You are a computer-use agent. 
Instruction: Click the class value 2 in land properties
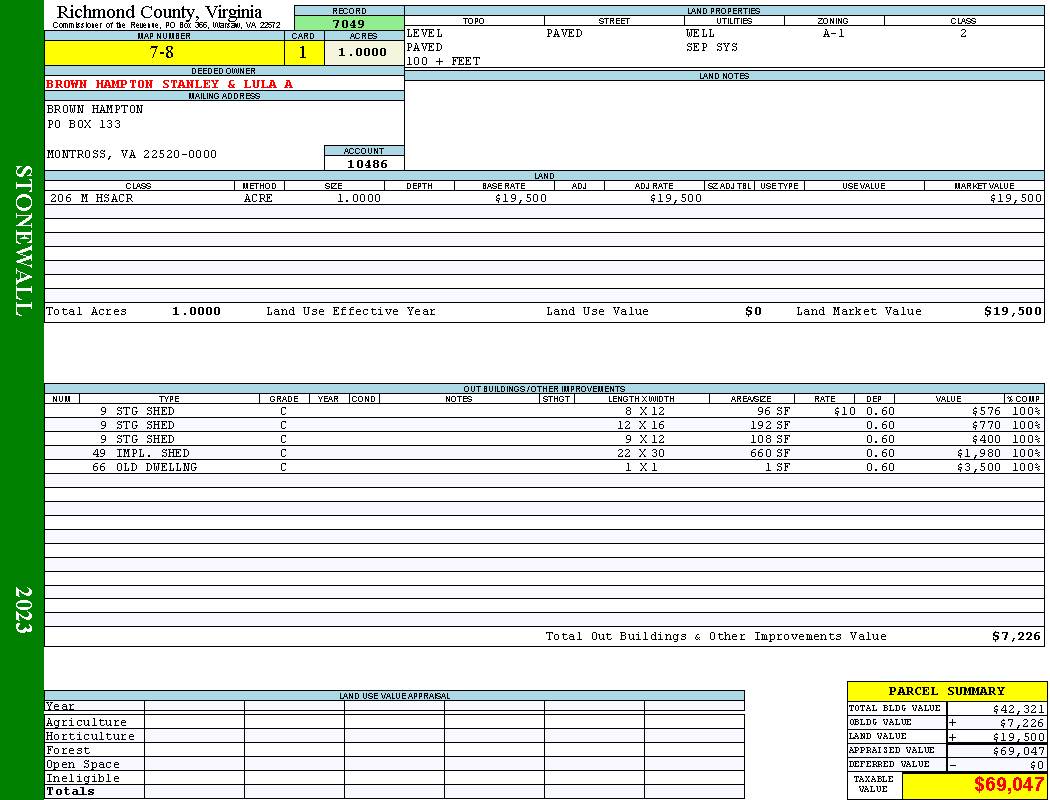click(963, 33)
